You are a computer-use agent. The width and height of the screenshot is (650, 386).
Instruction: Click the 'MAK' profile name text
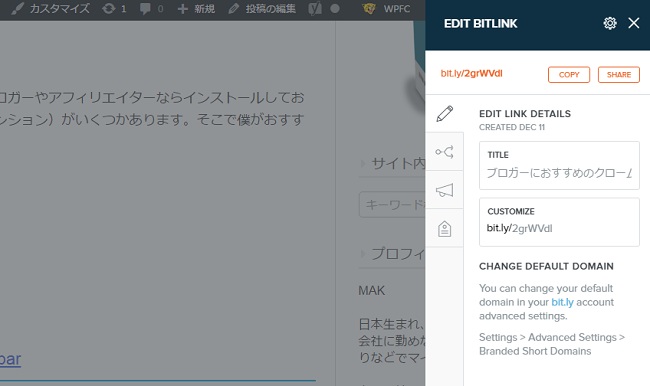pos(371,290)
